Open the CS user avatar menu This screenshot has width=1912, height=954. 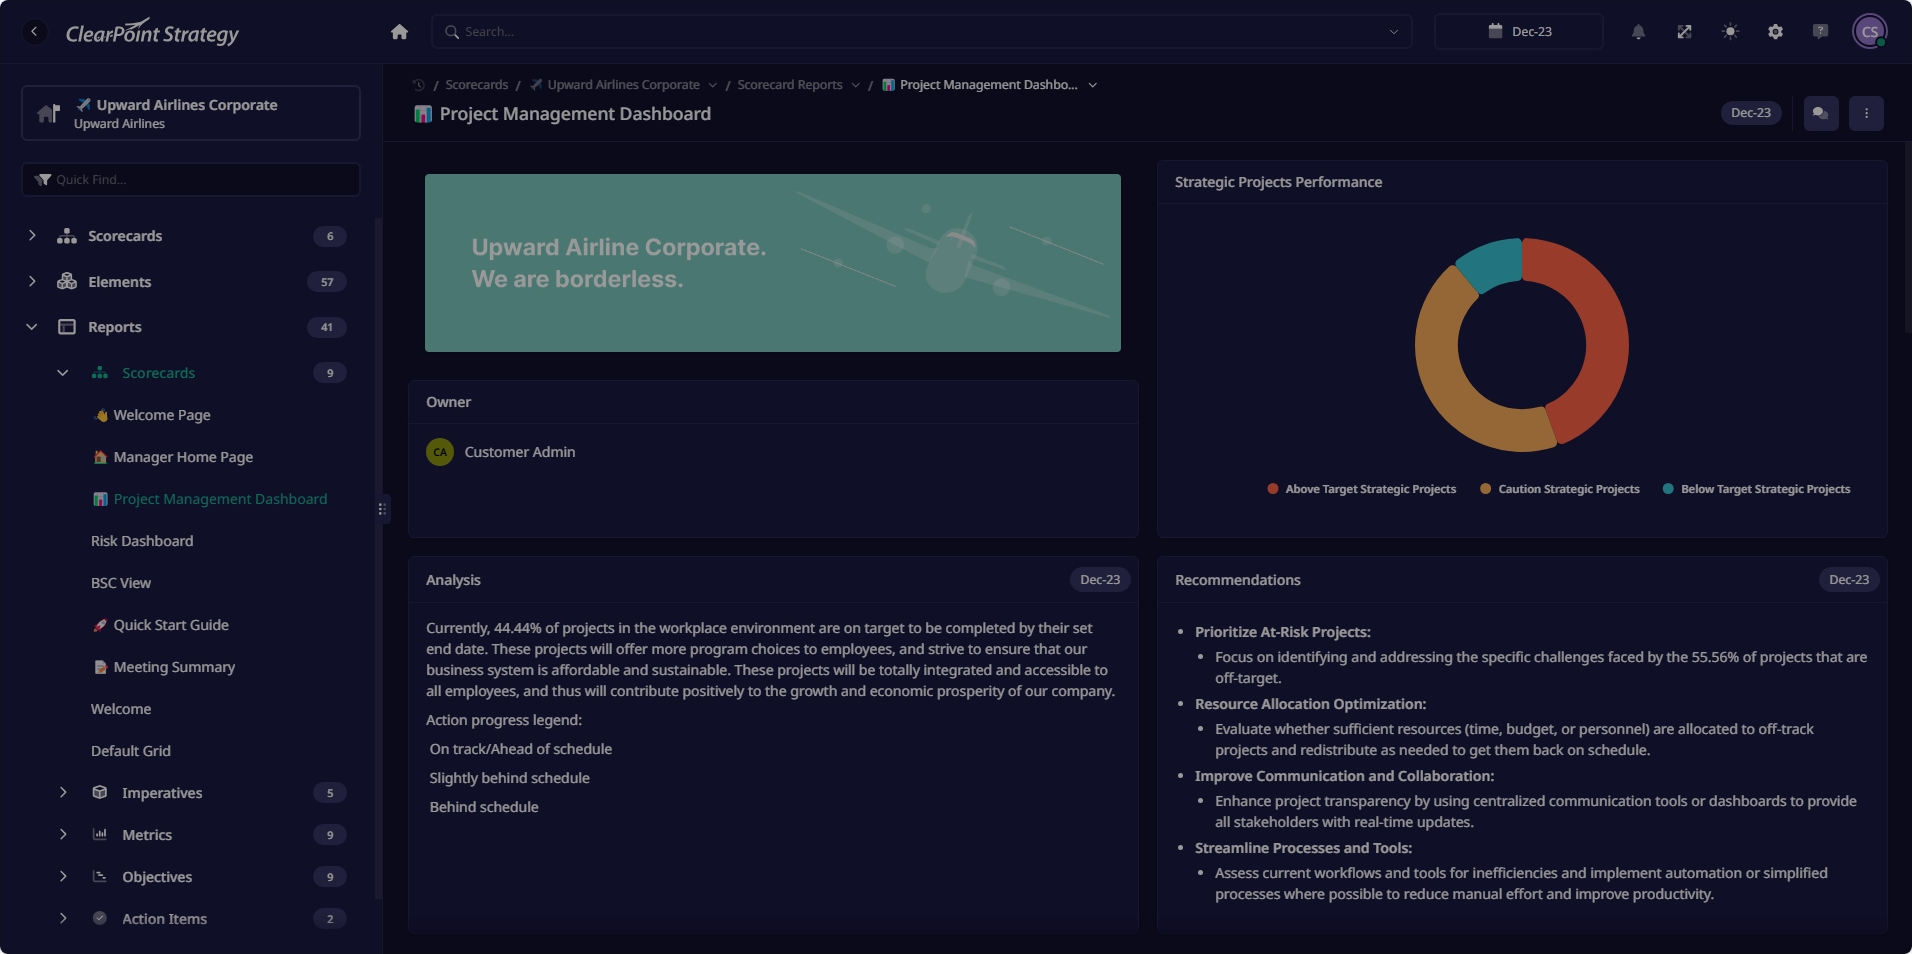(1869, 32)
